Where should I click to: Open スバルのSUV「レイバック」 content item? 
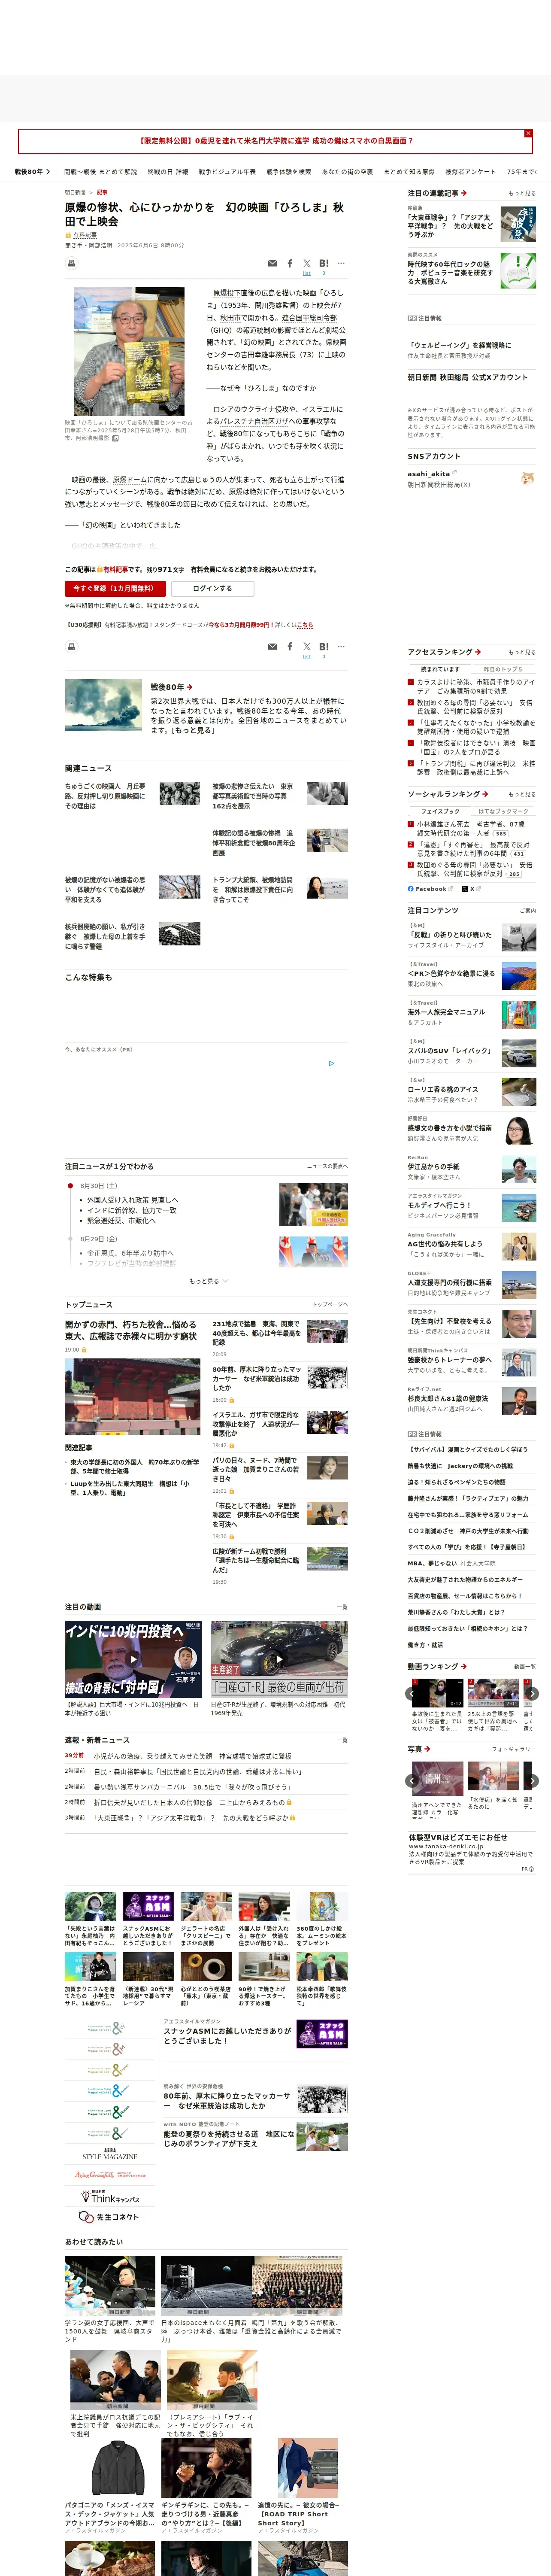(x=450, y=1051)
